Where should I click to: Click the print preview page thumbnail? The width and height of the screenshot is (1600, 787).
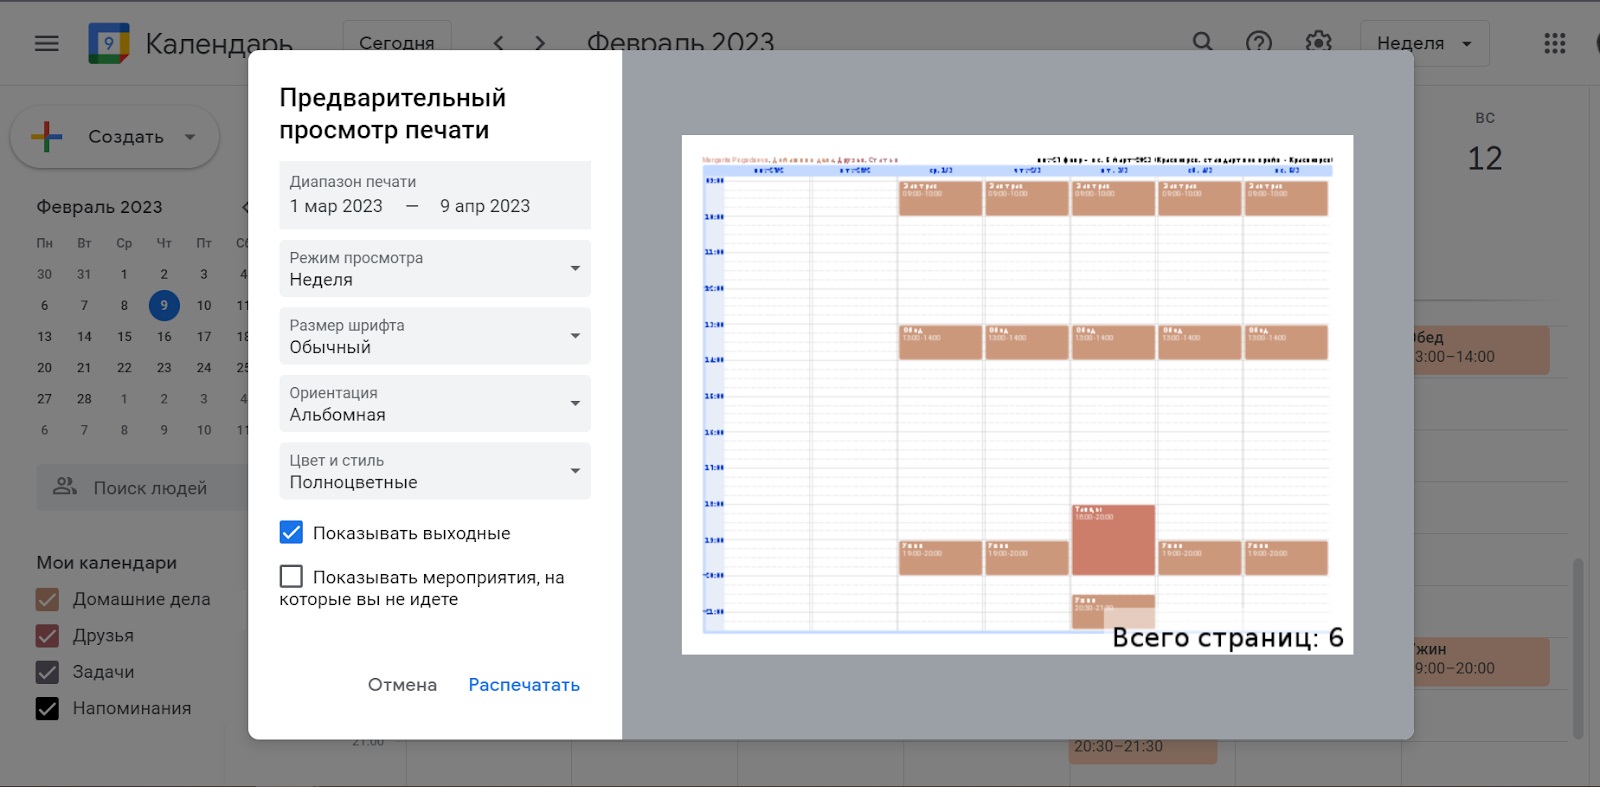pyautogui.click(x=1017, y=395)
